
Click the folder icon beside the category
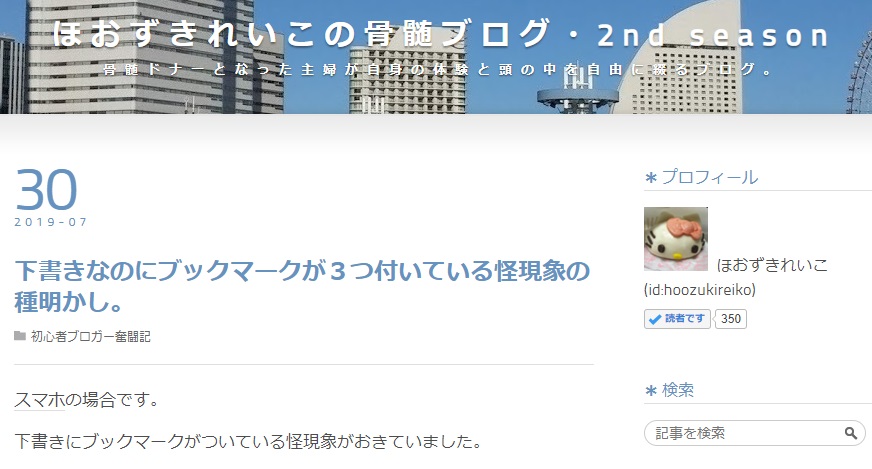click(20, 336)
